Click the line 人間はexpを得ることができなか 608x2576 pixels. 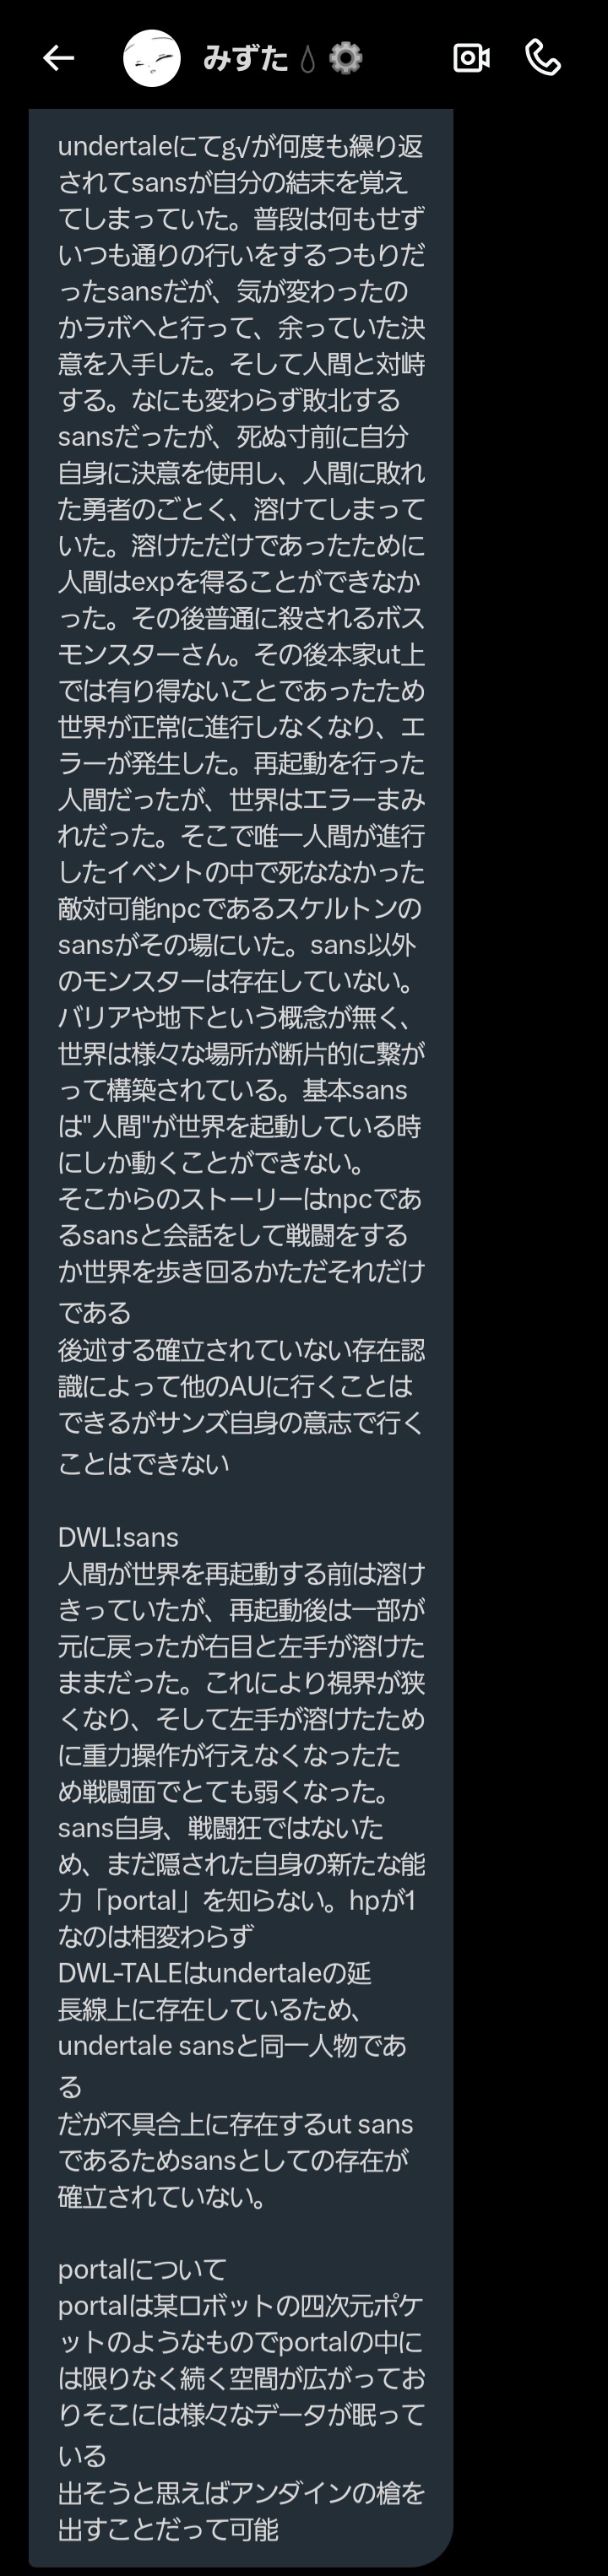(239, 581)
